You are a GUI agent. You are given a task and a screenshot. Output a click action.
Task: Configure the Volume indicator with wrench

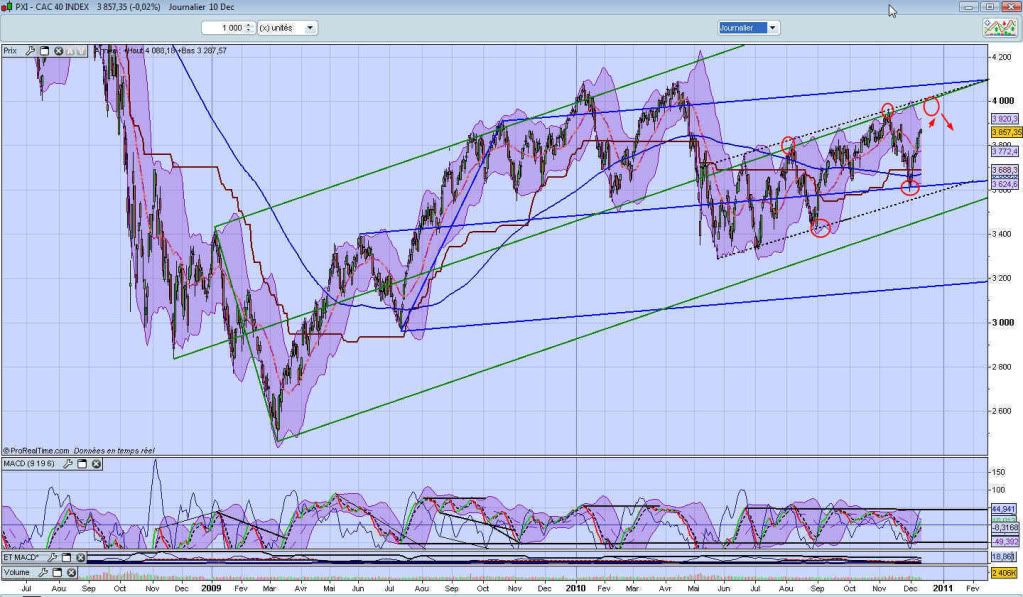[44, 572]
